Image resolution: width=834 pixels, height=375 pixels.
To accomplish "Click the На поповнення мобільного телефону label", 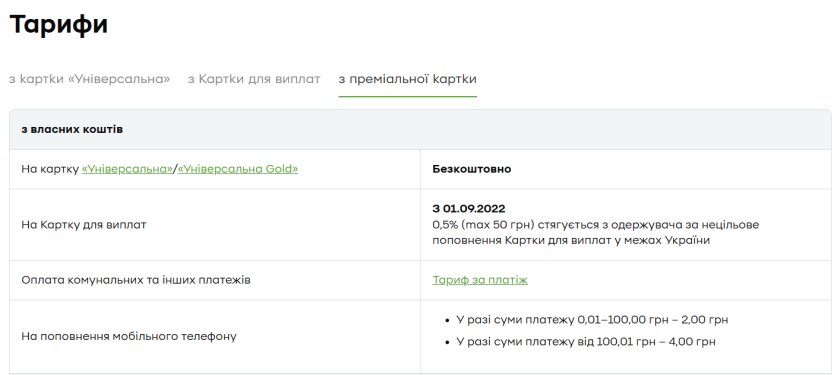I will tap(129, 336).
